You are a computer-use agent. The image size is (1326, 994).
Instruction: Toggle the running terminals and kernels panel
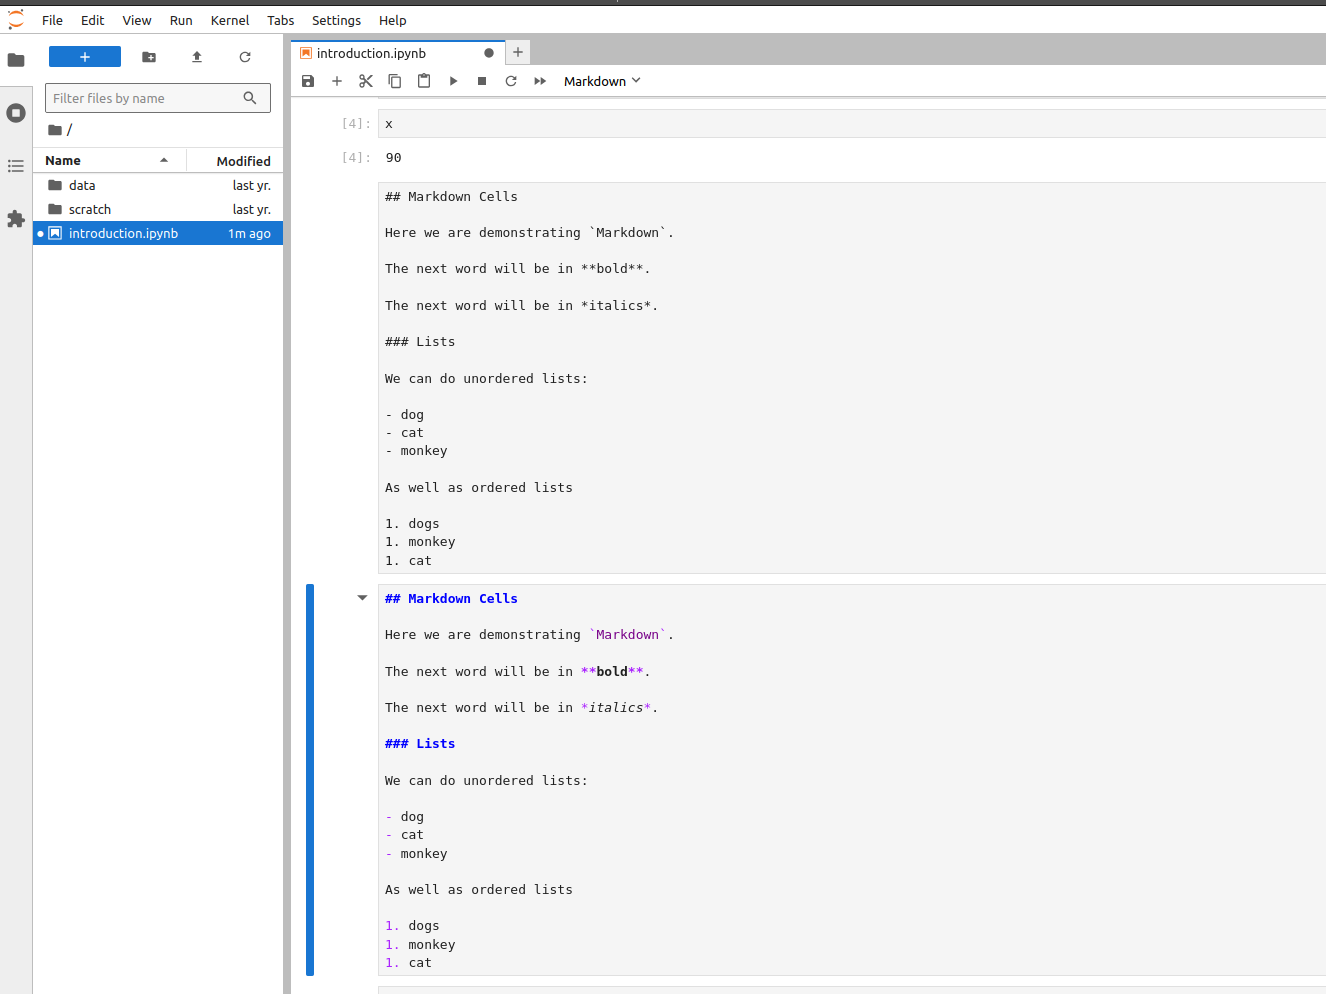16,113
